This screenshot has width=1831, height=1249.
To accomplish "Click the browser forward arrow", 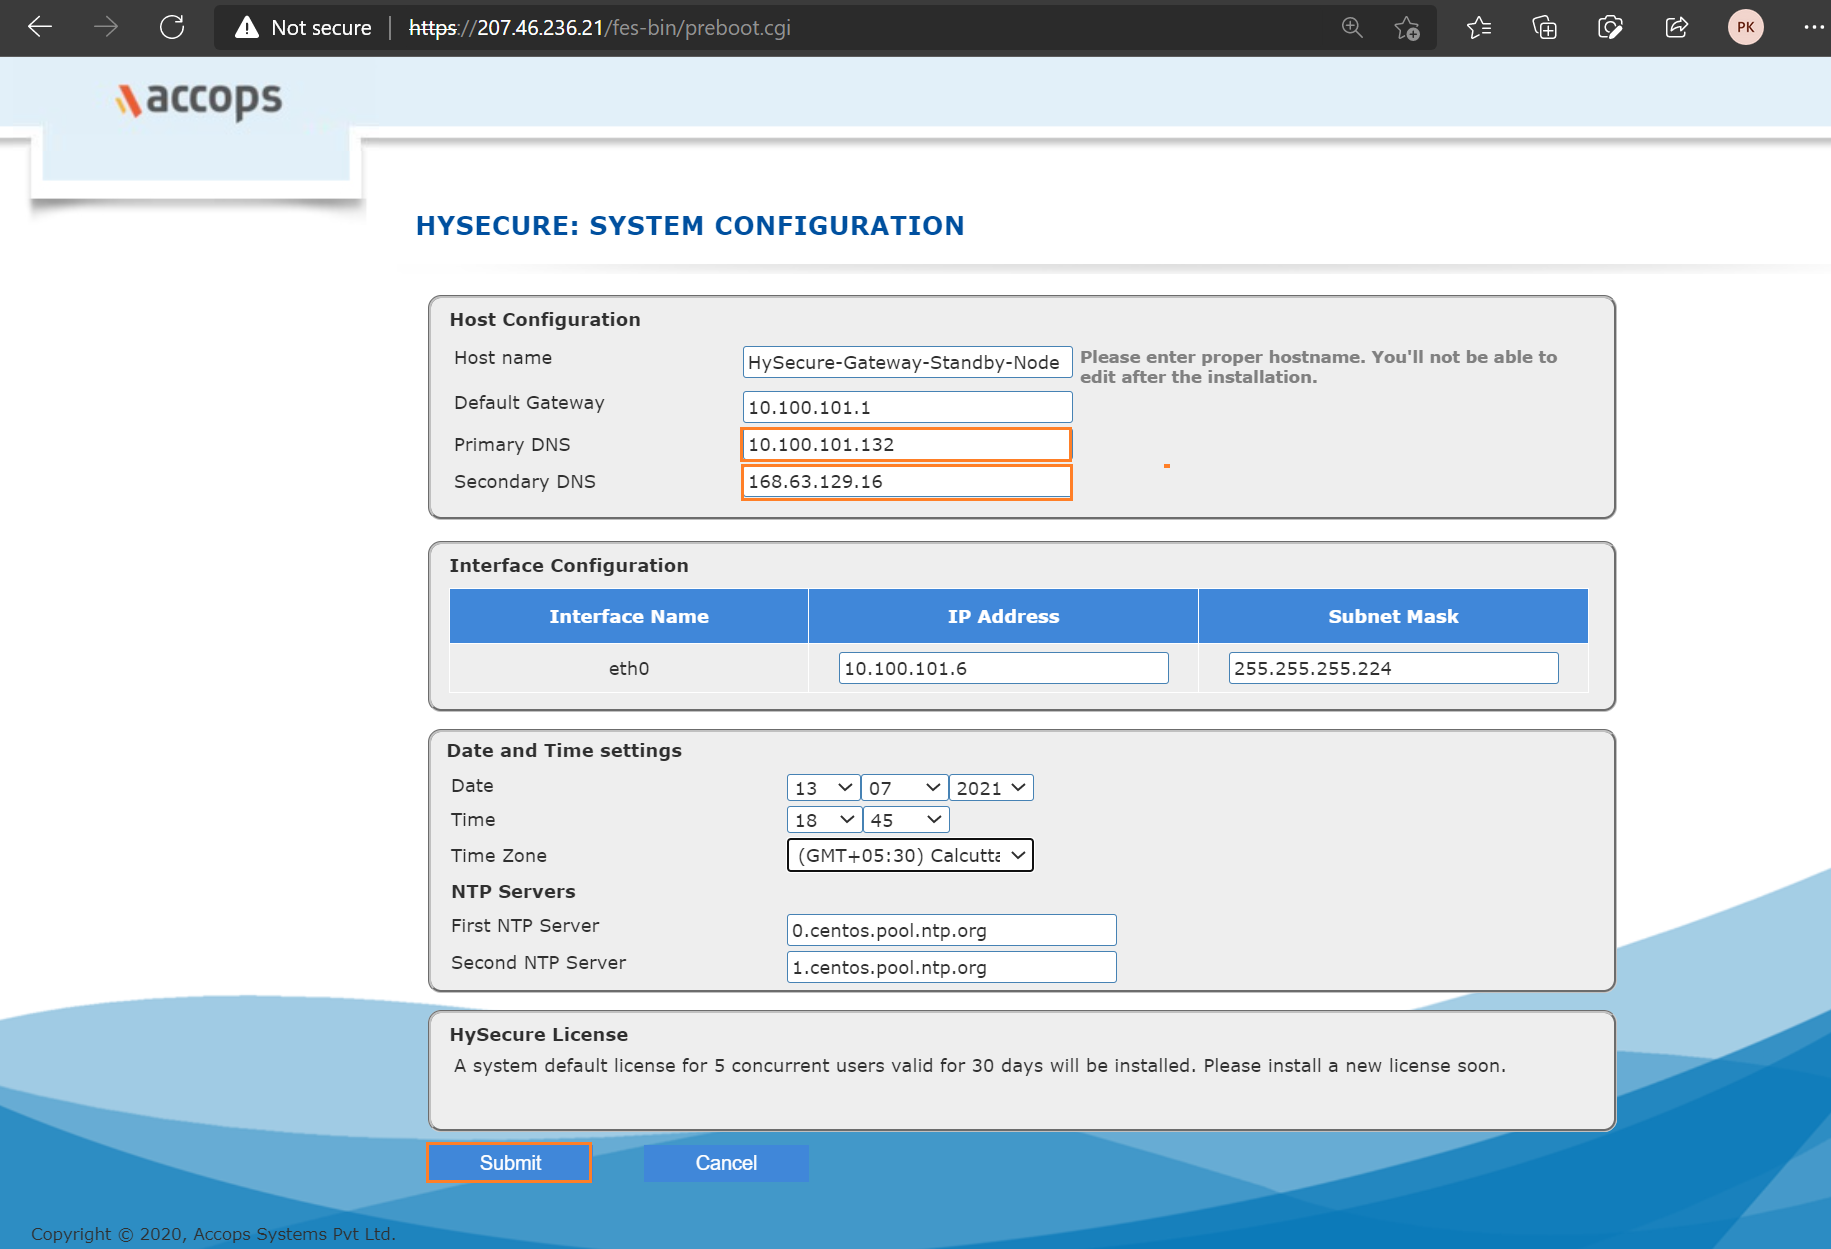I will point(105,27).
